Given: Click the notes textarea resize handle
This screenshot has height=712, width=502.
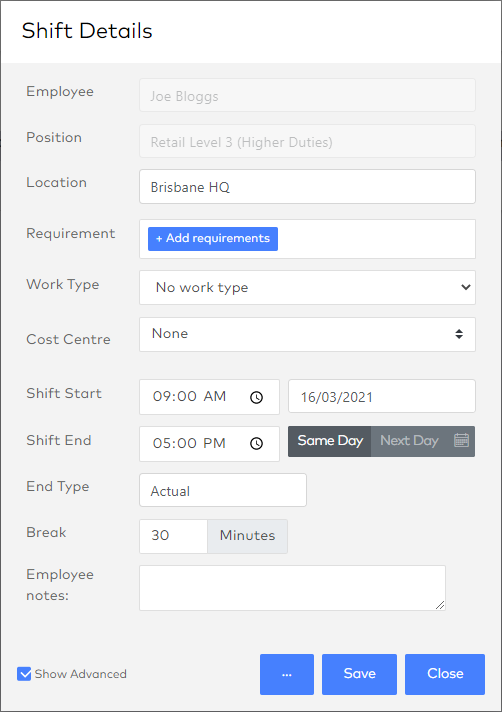Looking at the screenshot, I should (440, 604).
